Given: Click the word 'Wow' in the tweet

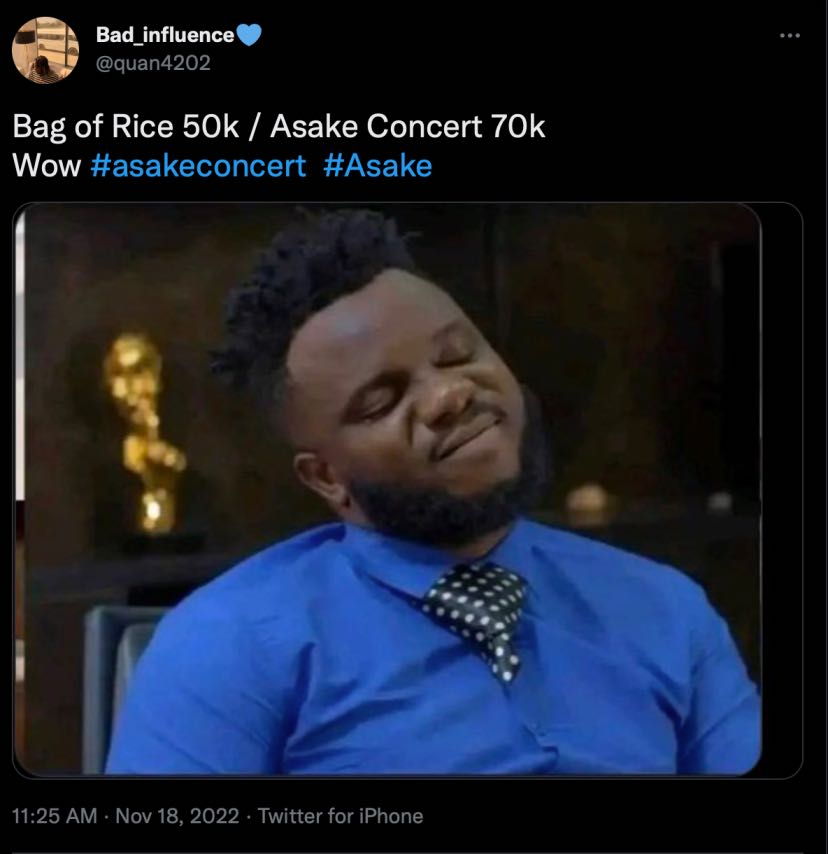Looking at the screenshot, I should 46,166.
